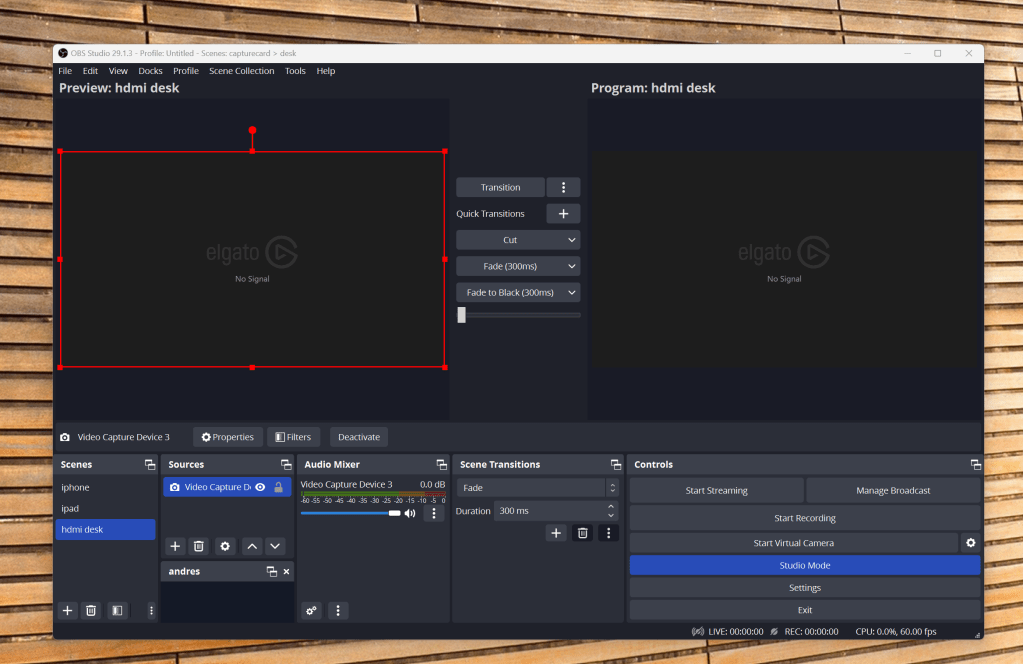Open advanced audio properties gears icon
This screenshot has height=664, width=1023.
pyautogui.click(x=312, y=611)
